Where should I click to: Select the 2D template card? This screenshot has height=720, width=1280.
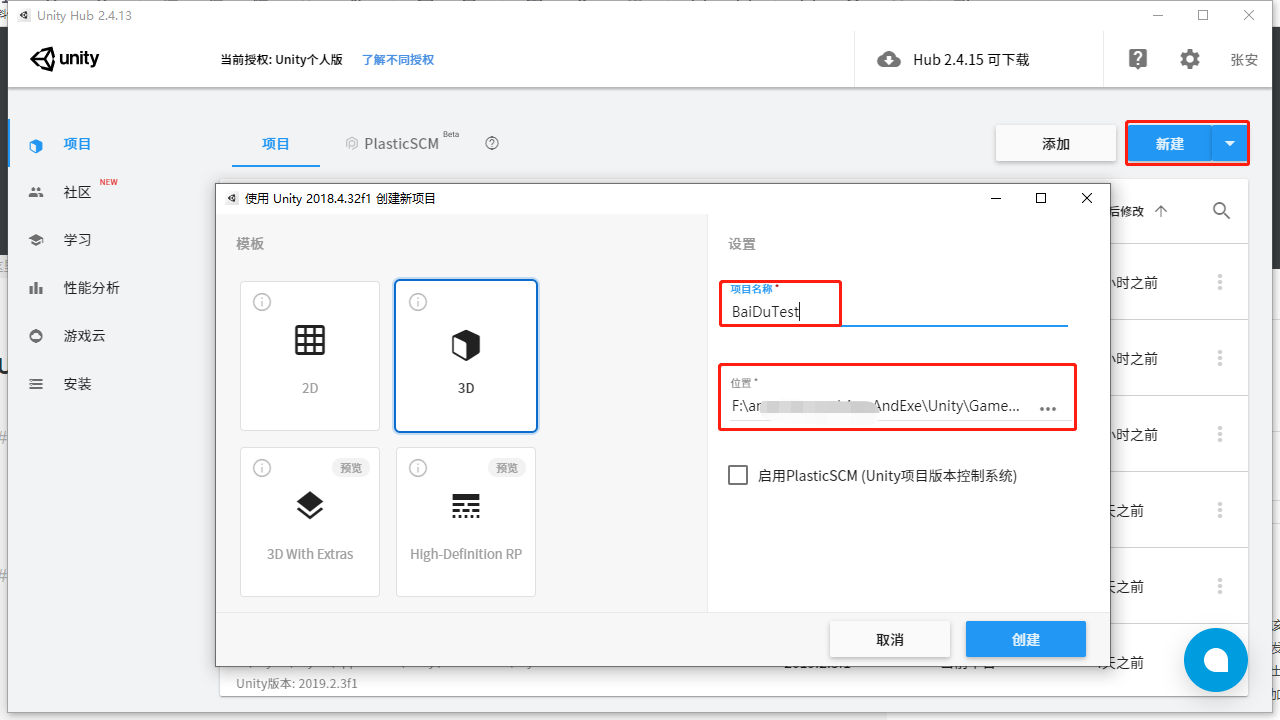click(310, 356)
